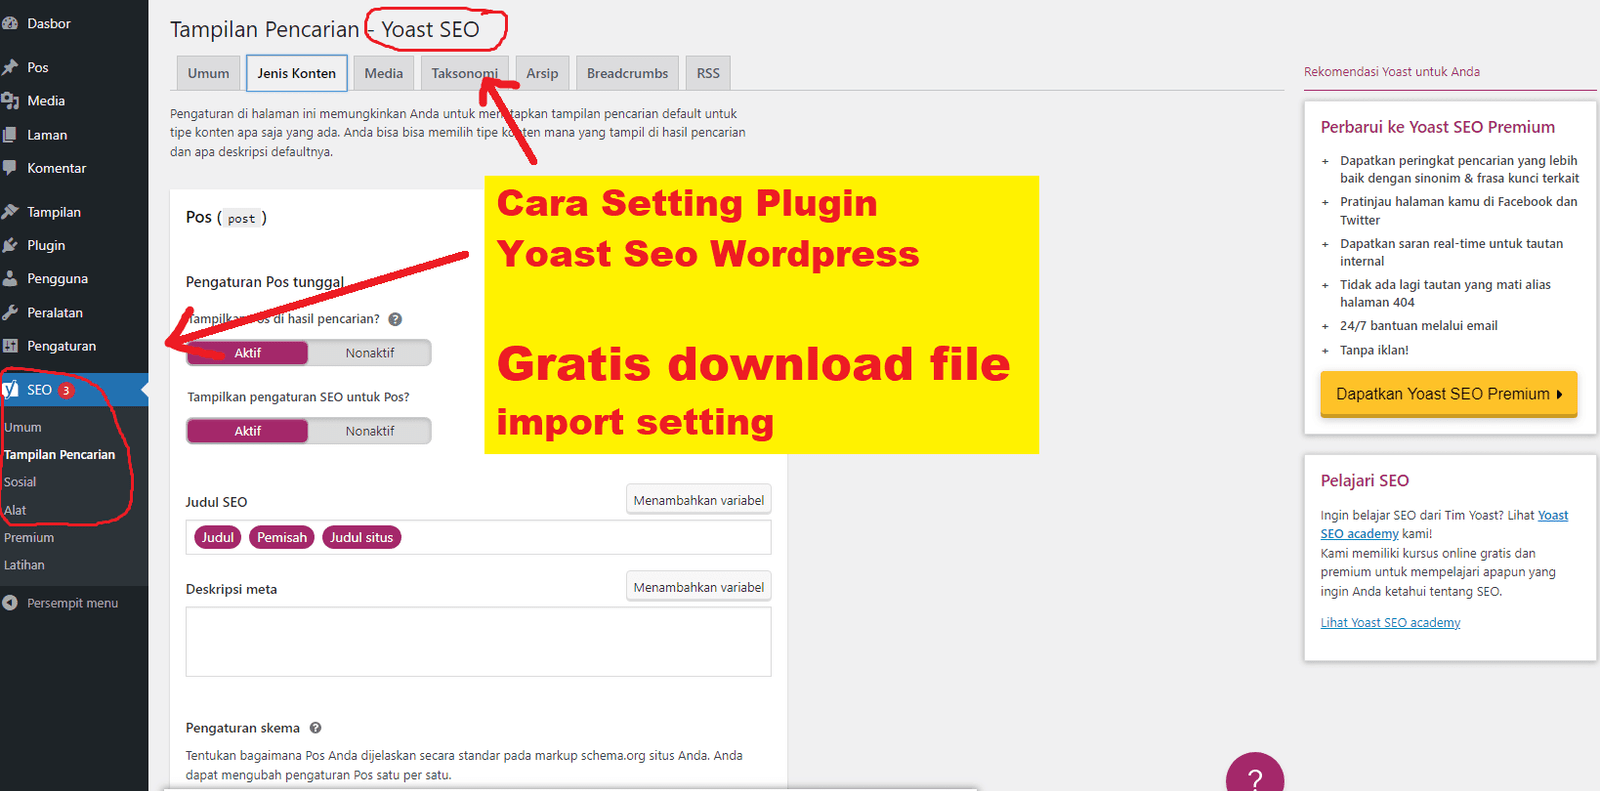Open the Dasbor menu item
The height and width of the screenshot is (791, 1600).
[x=74, y=23]
